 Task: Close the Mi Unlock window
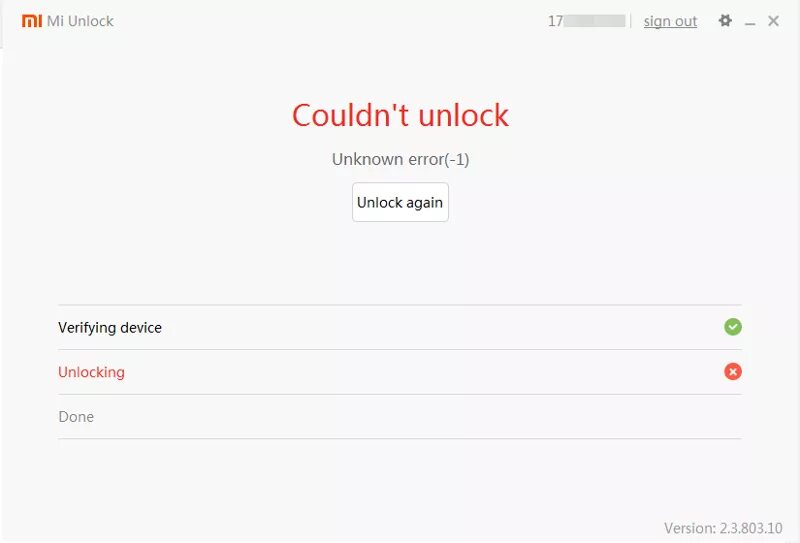click(x=773, y=21)
